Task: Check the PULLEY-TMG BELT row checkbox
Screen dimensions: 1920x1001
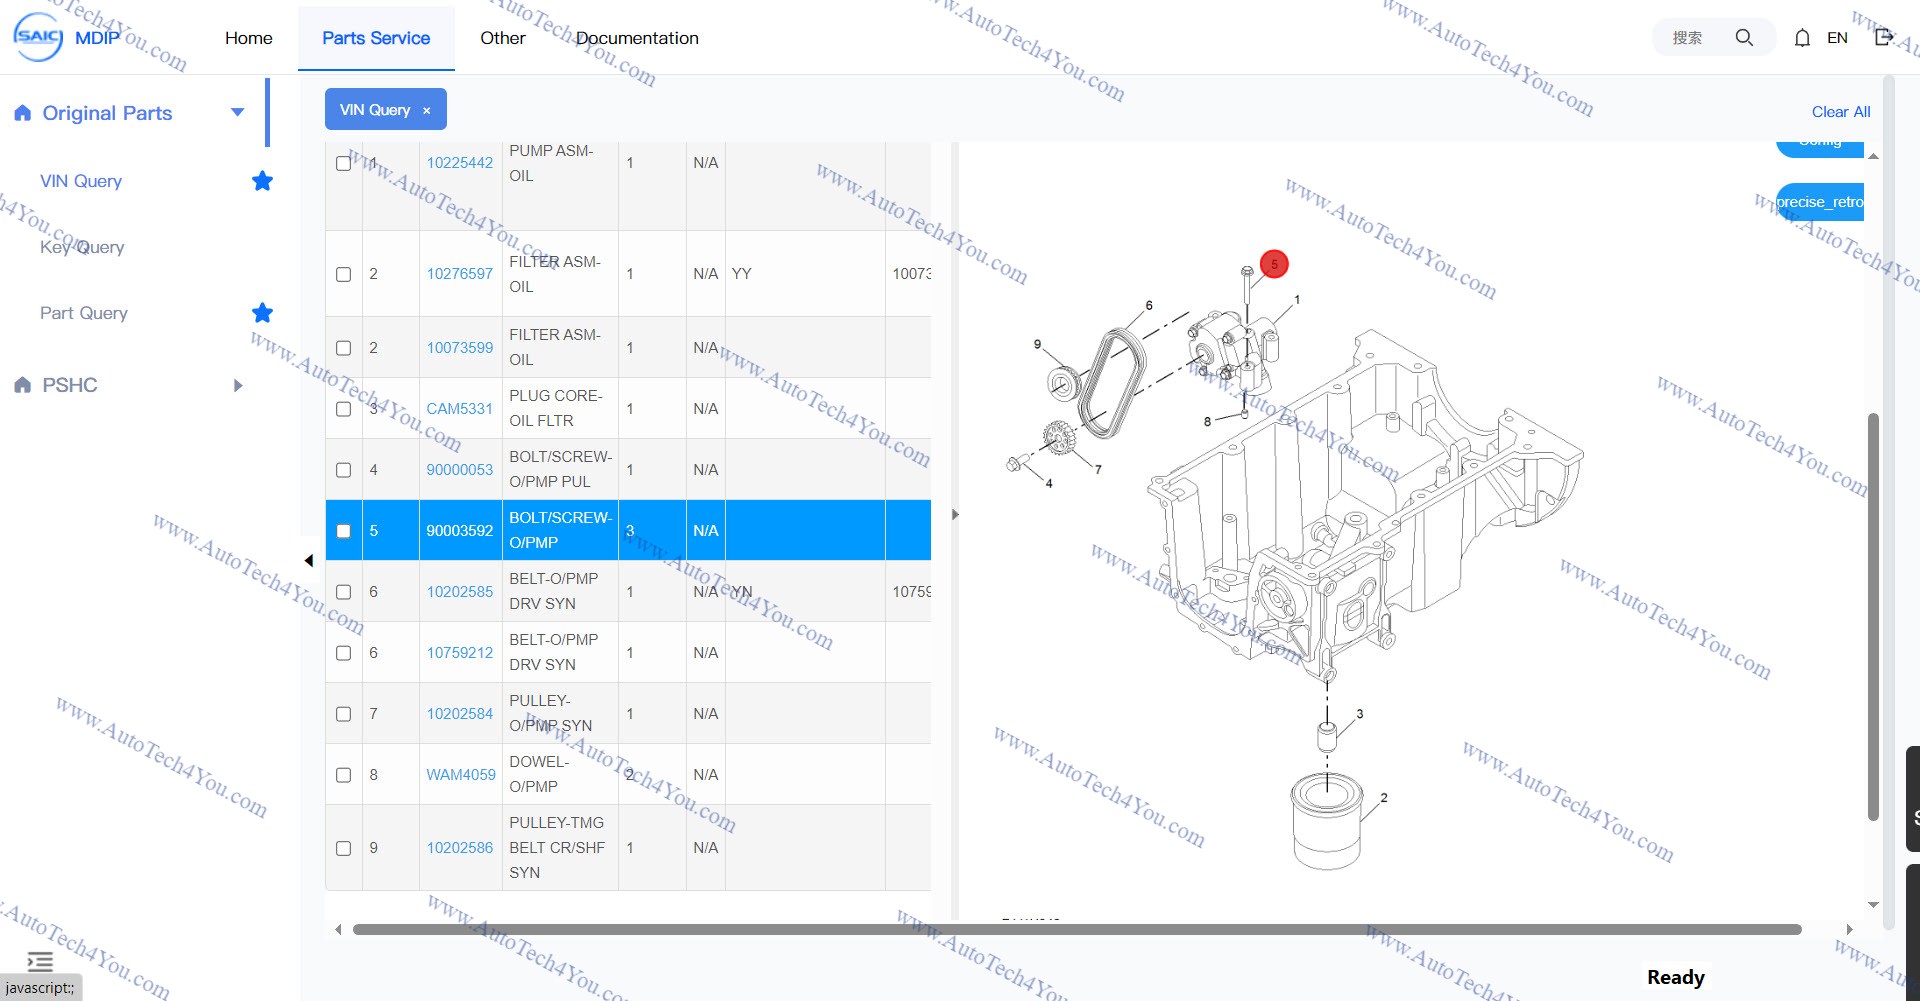Action: pyautogui.click(x=343, y=848)
